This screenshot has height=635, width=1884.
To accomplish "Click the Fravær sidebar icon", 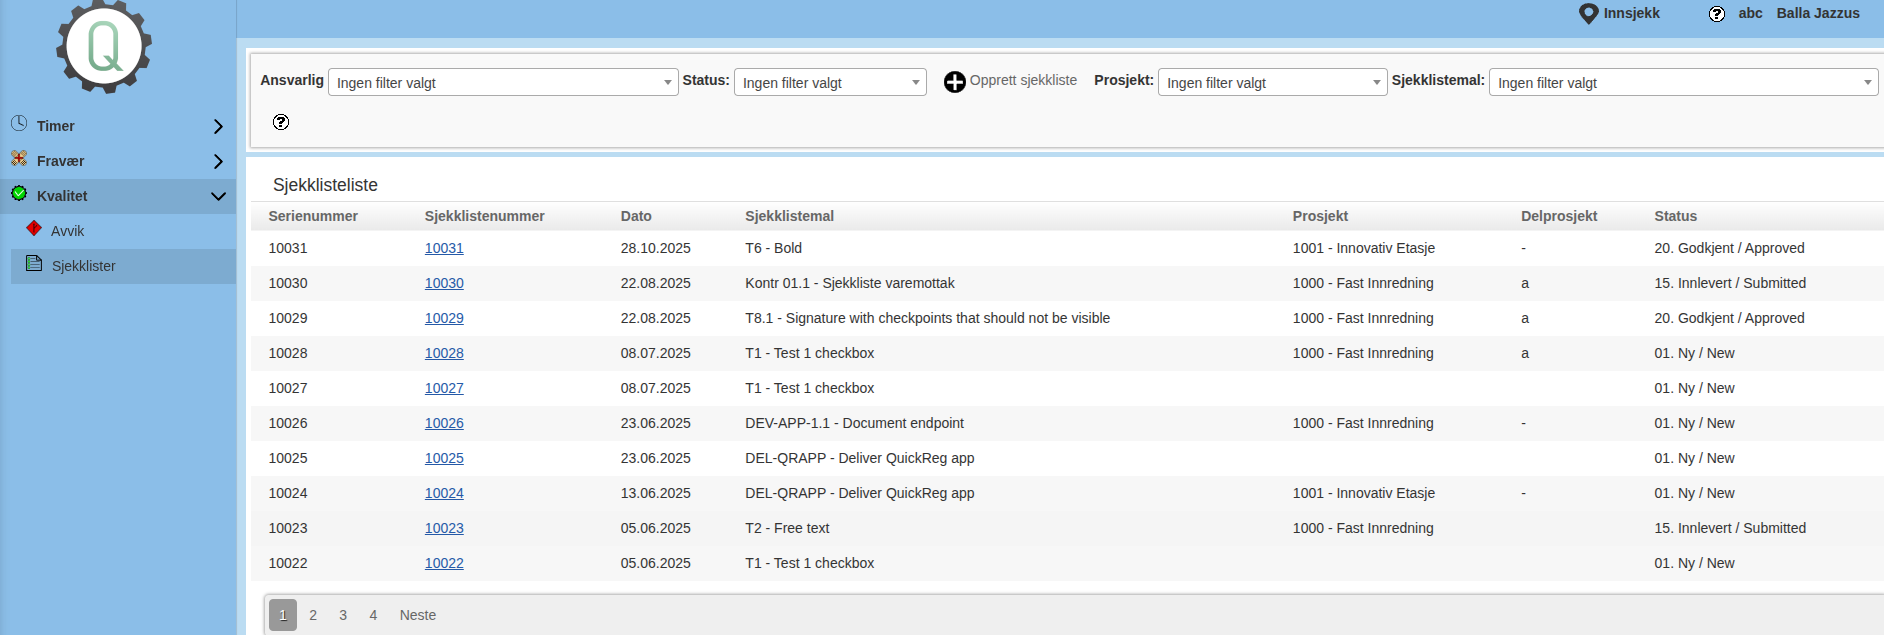I will click(19, 159).
